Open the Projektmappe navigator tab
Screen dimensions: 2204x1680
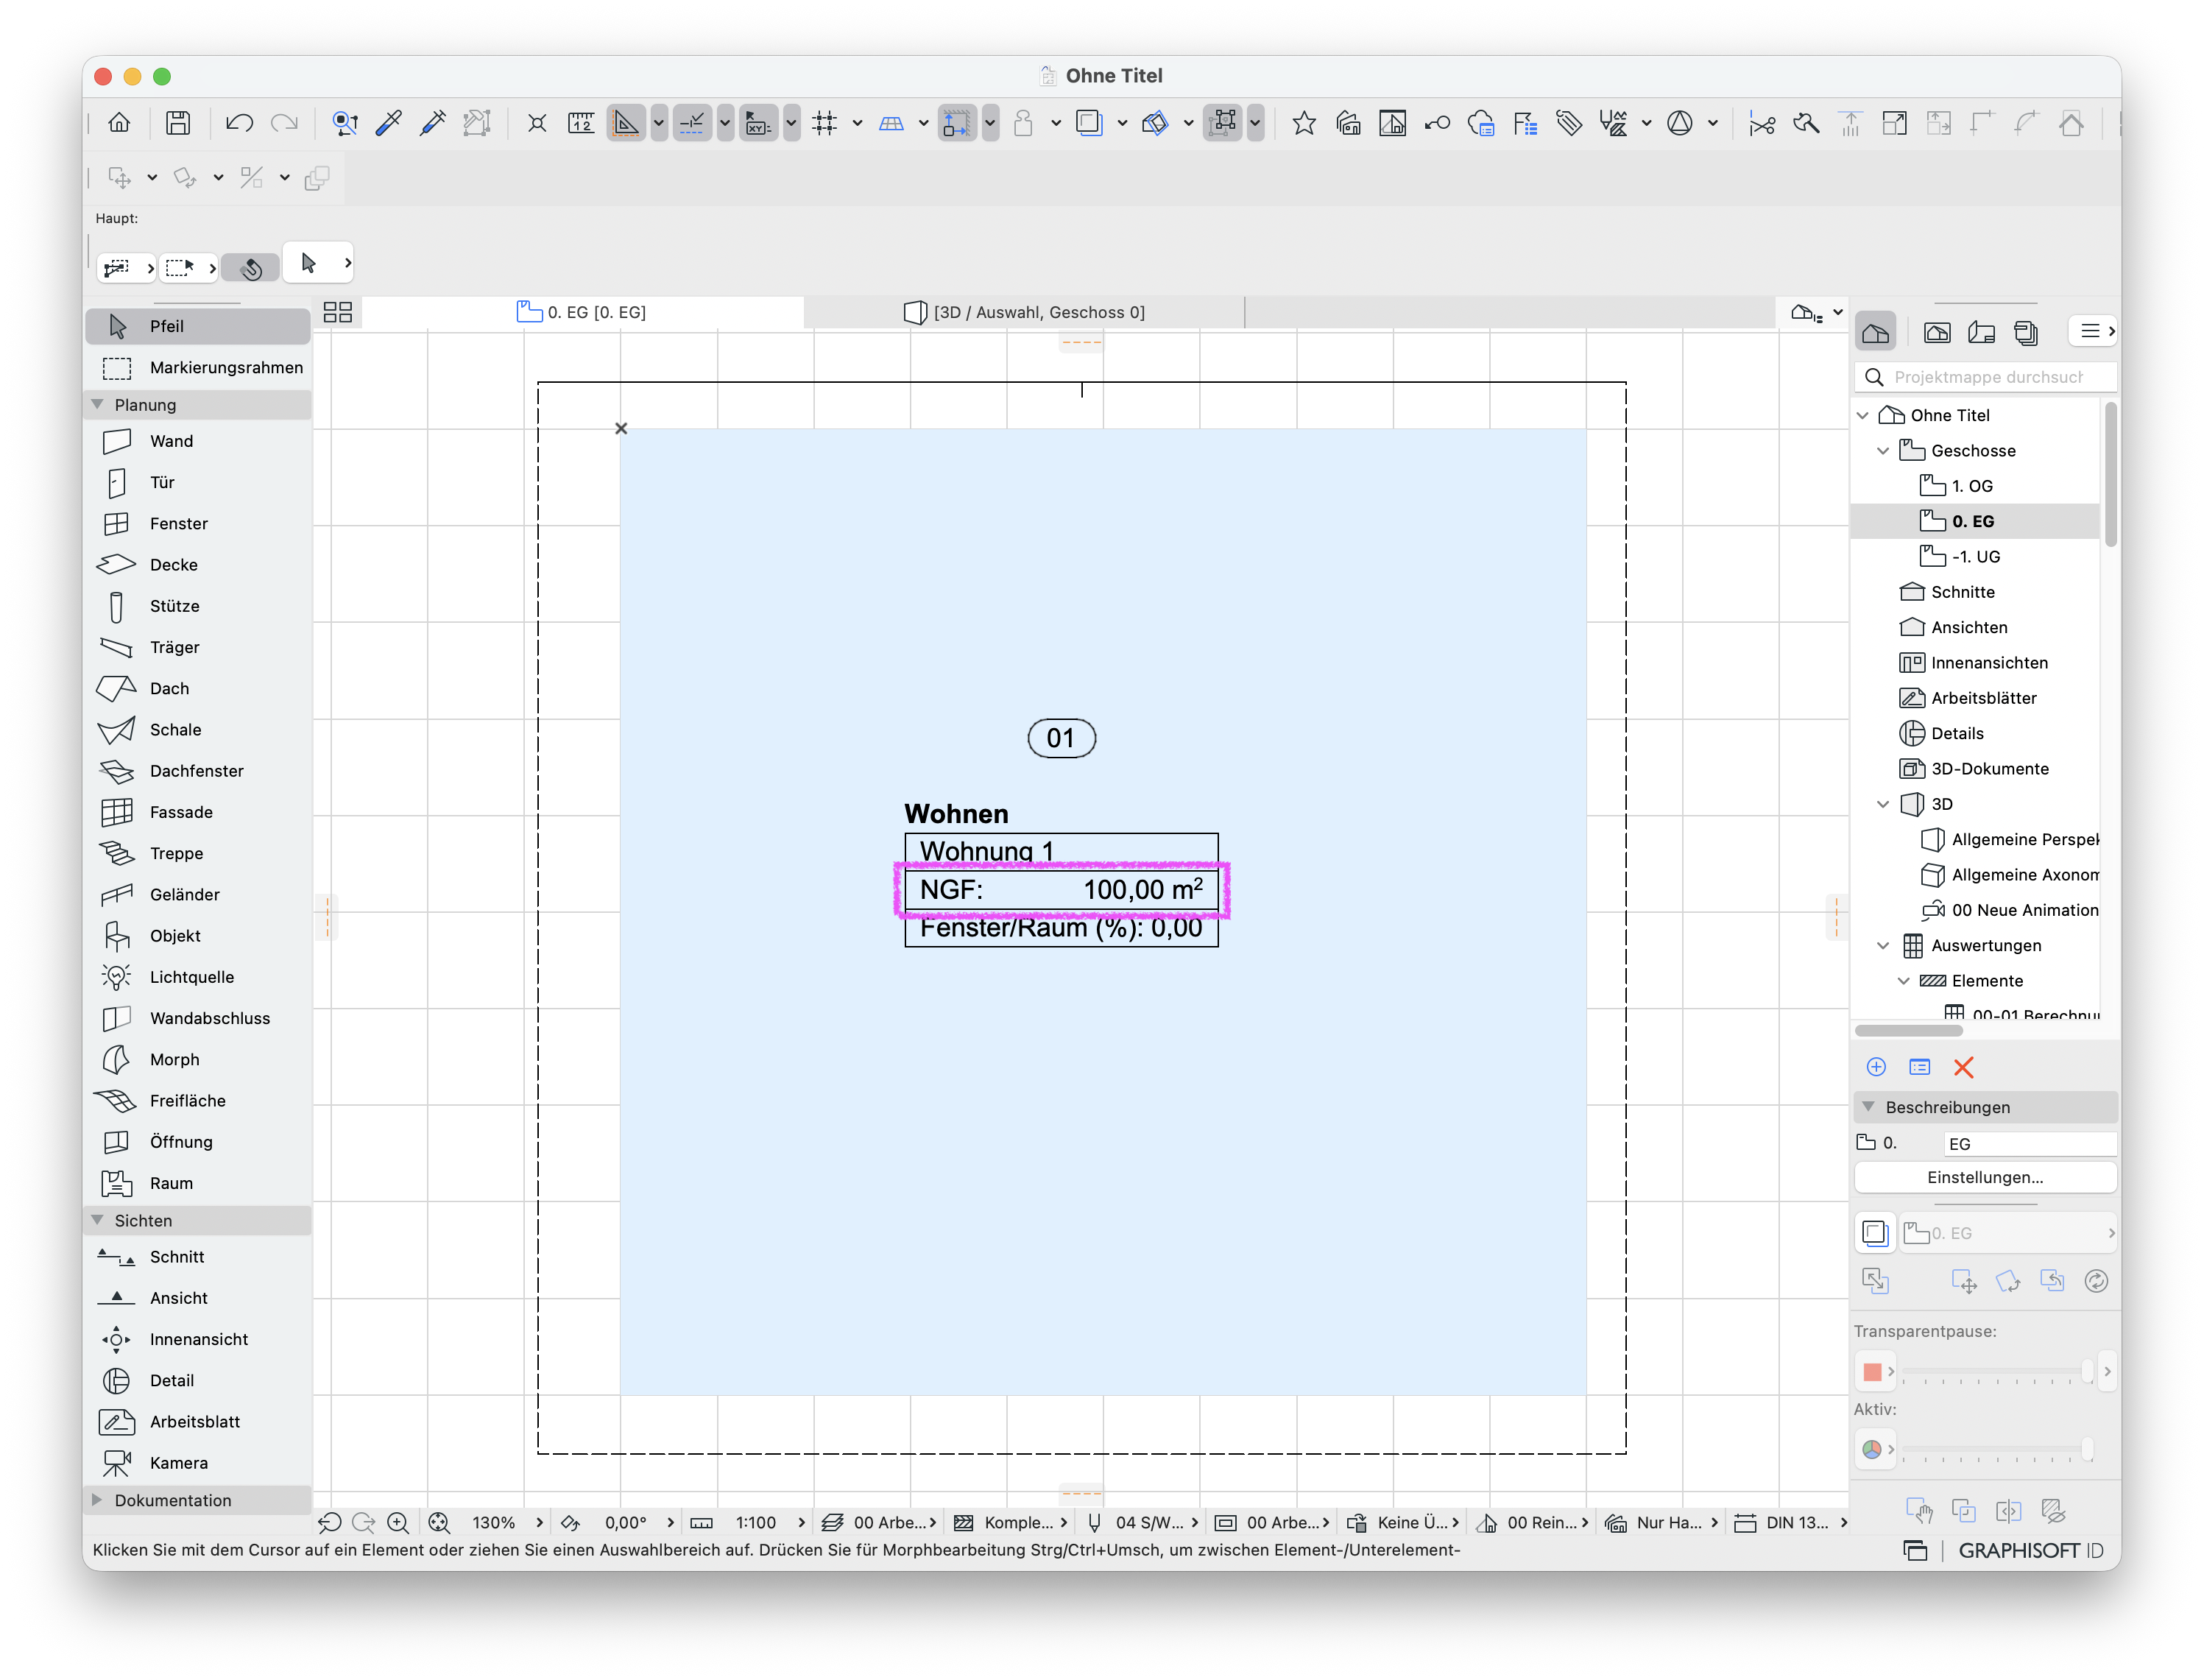click(x=1875, y=332)
